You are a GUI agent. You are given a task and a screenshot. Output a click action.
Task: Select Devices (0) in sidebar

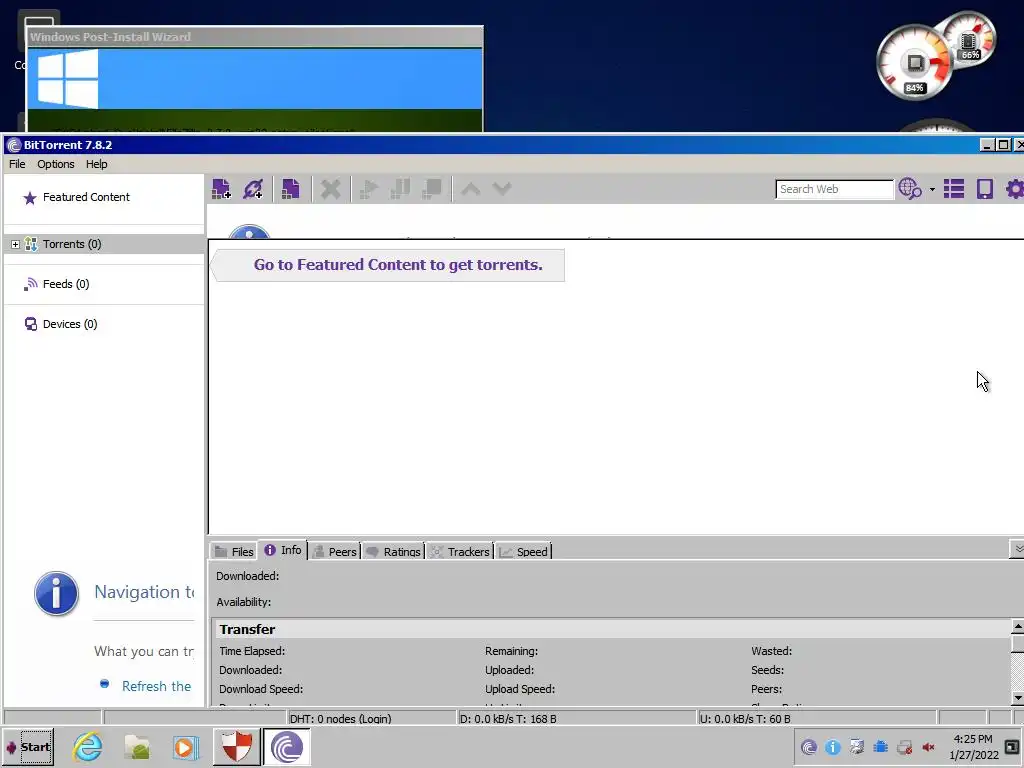(69, 324)
